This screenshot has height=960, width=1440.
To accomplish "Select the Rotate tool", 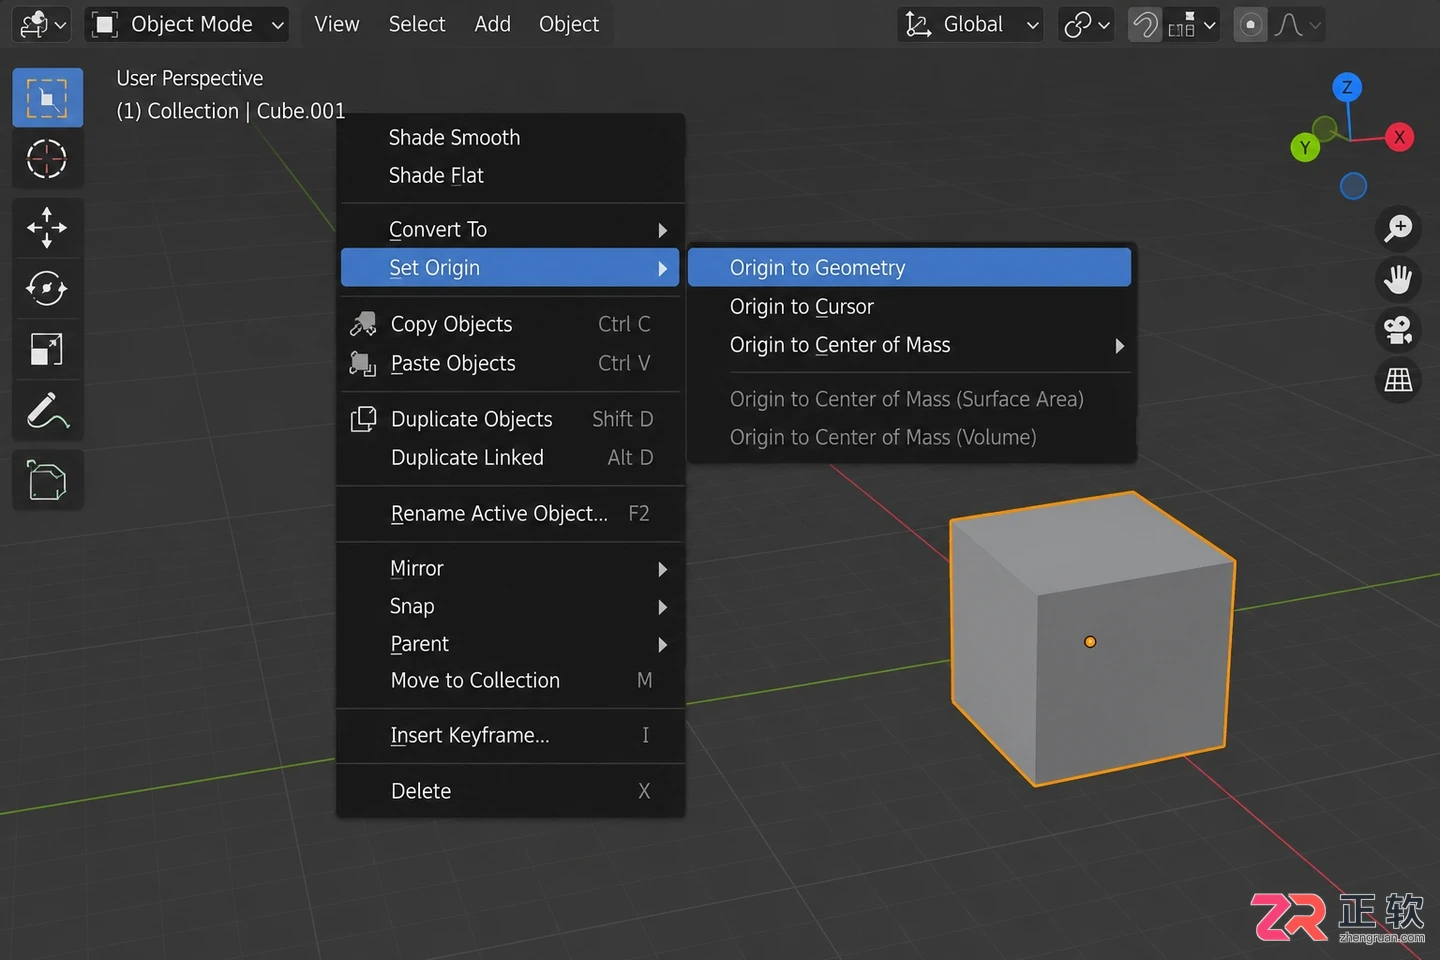I will click(47, 289).
